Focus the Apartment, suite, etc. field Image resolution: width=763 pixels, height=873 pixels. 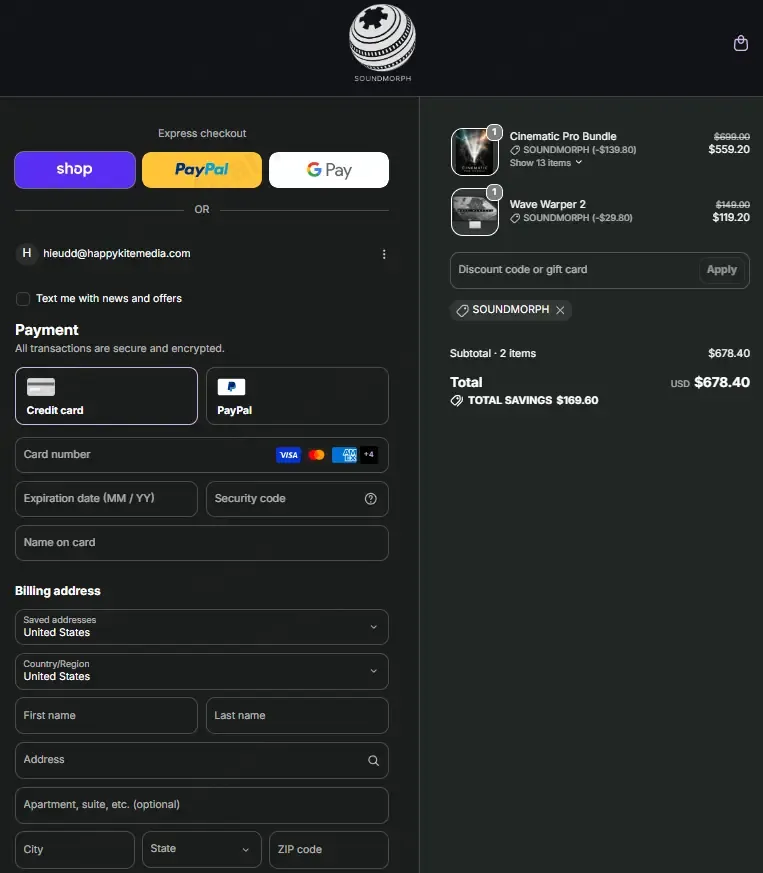(202, 805)
